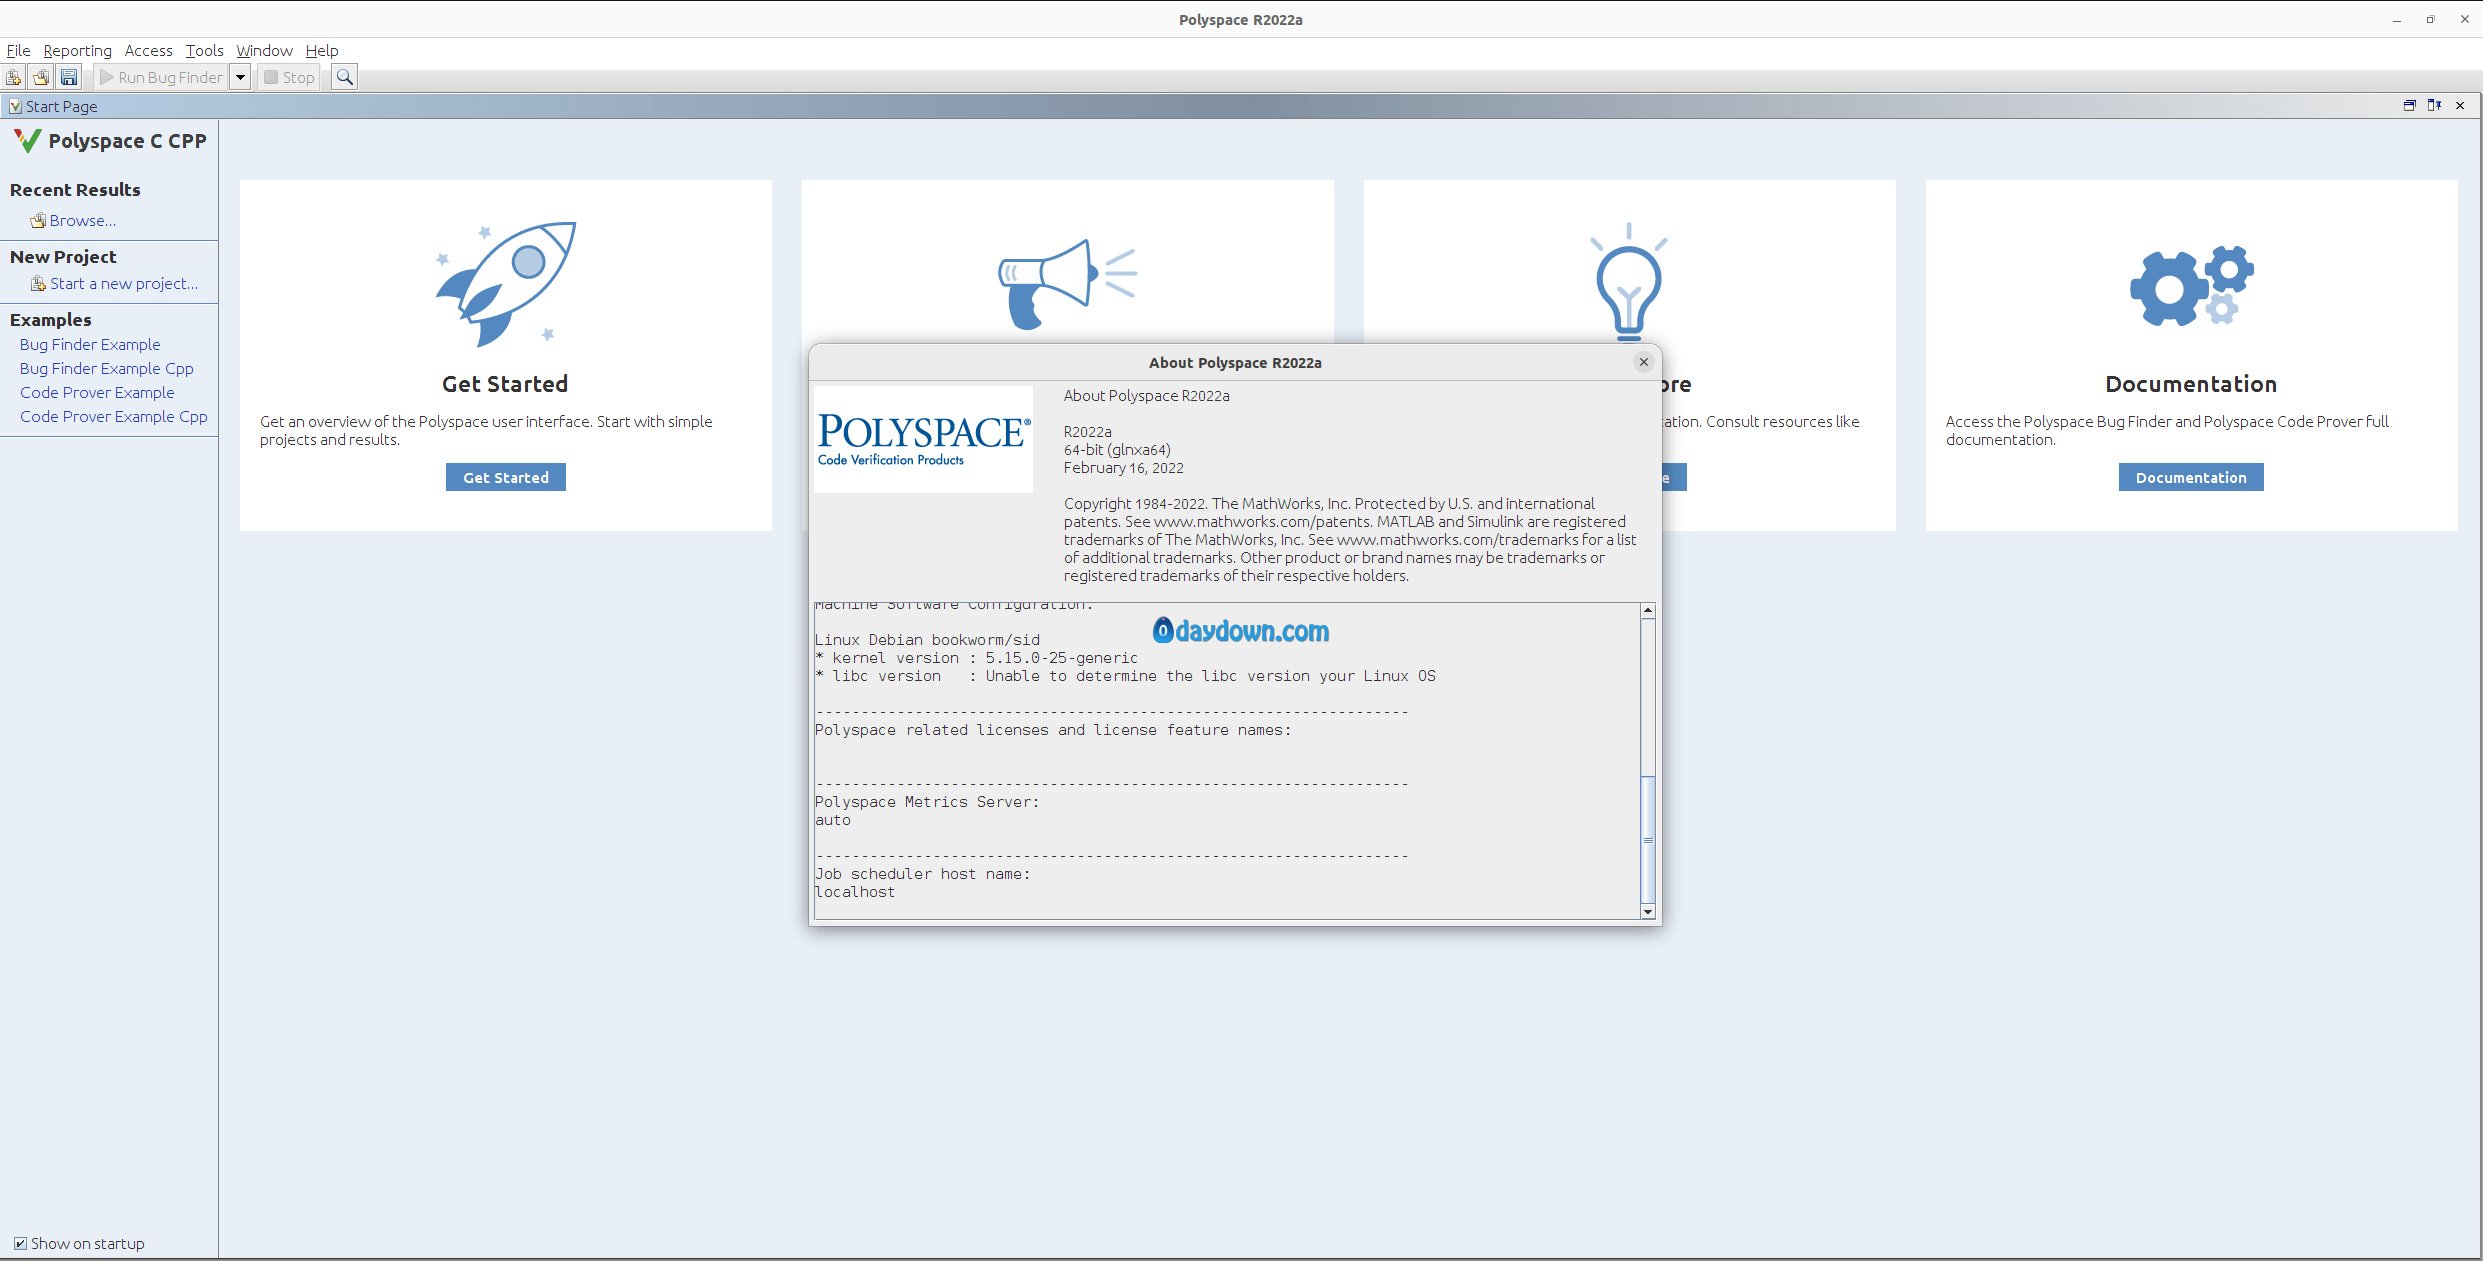Click the Examples section header
This screenshot has width=2483, height=1261.
[x=50, y=320]
